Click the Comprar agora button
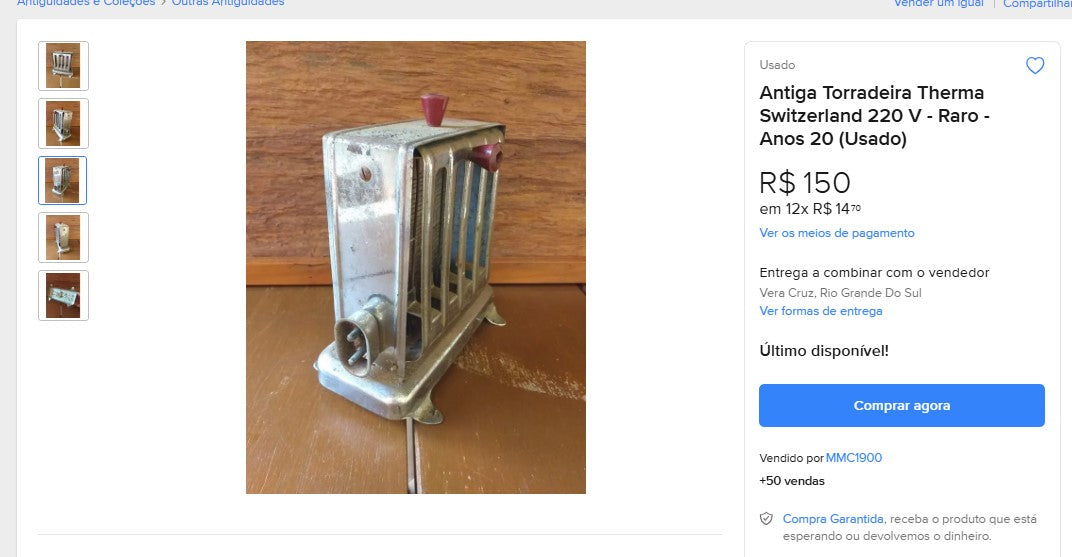Screen dimensions: 1072x557 902,405
